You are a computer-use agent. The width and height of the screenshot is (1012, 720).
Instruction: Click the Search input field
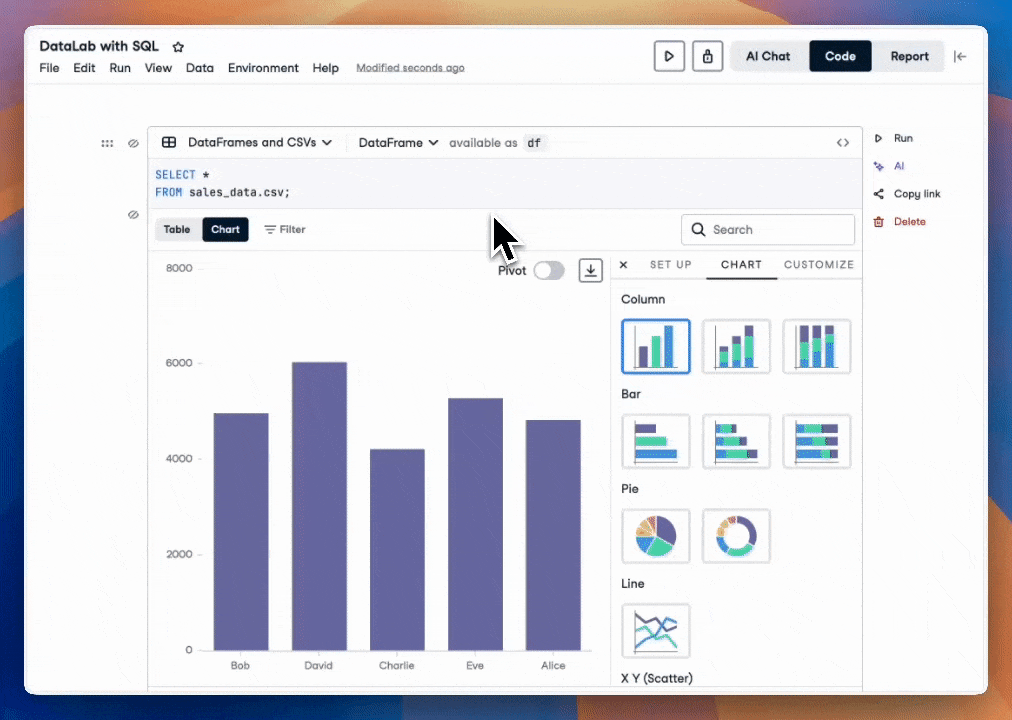coord(768,230)
